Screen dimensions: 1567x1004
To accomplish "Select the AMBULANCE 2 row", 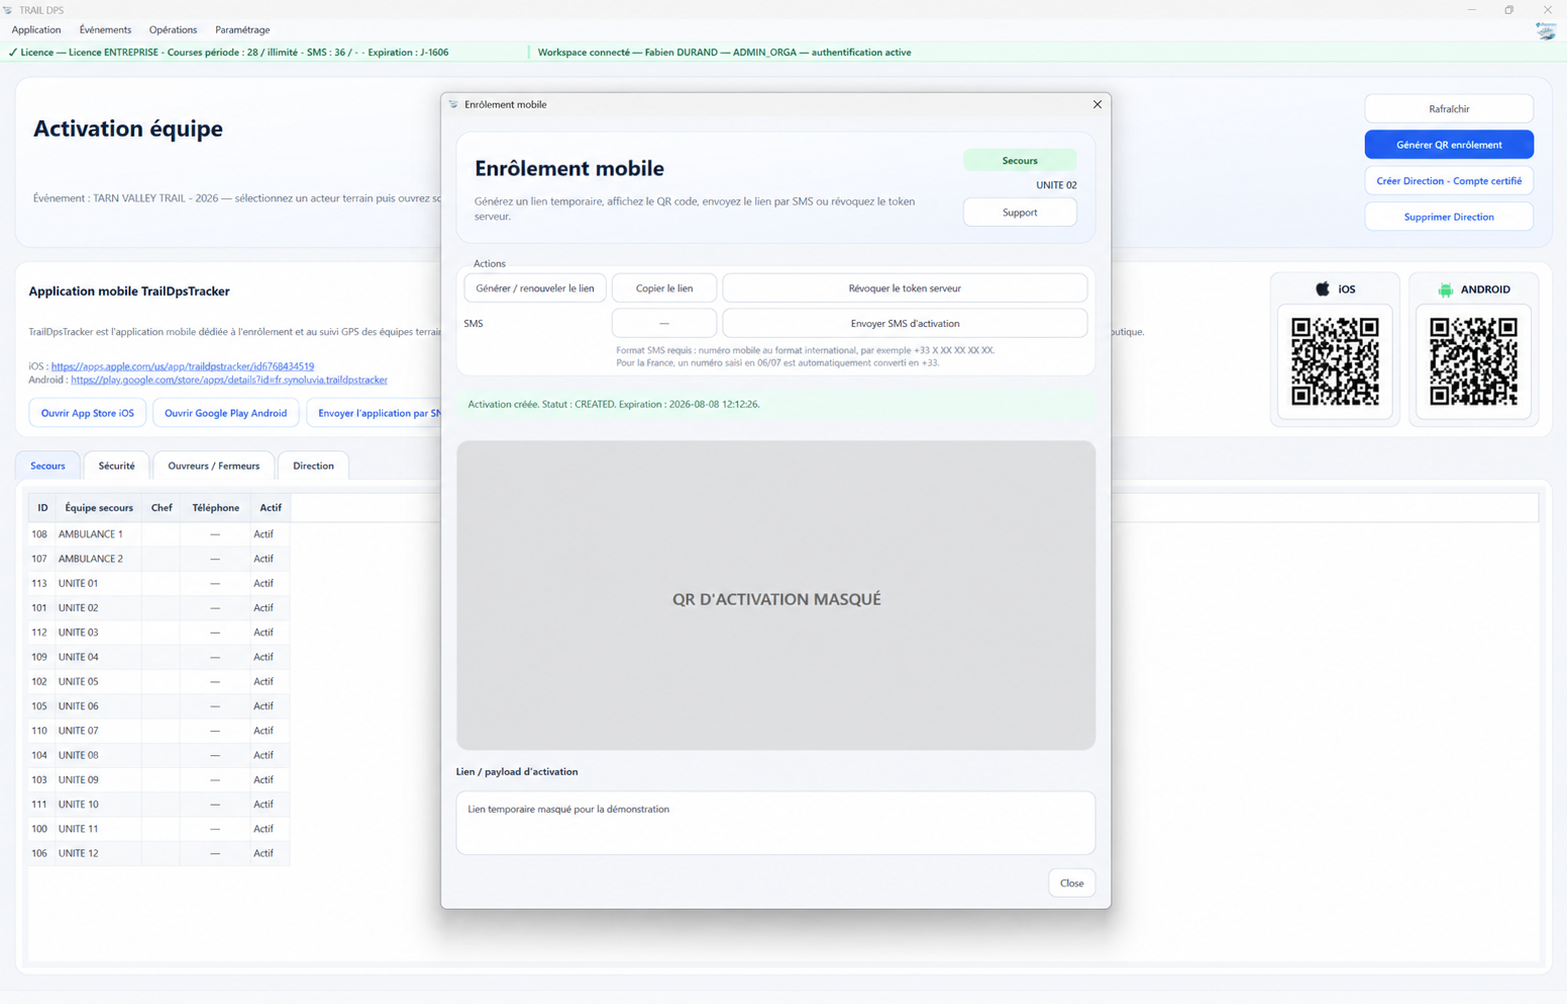I will point(159,559).
